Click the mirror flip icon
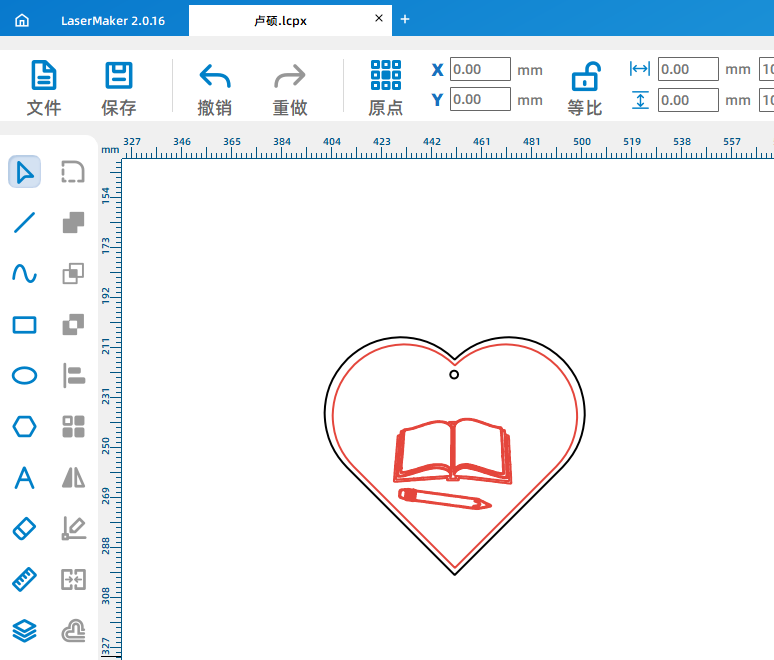Image resolution: width=774 pixels, height=660 pixels. (74, 478)
